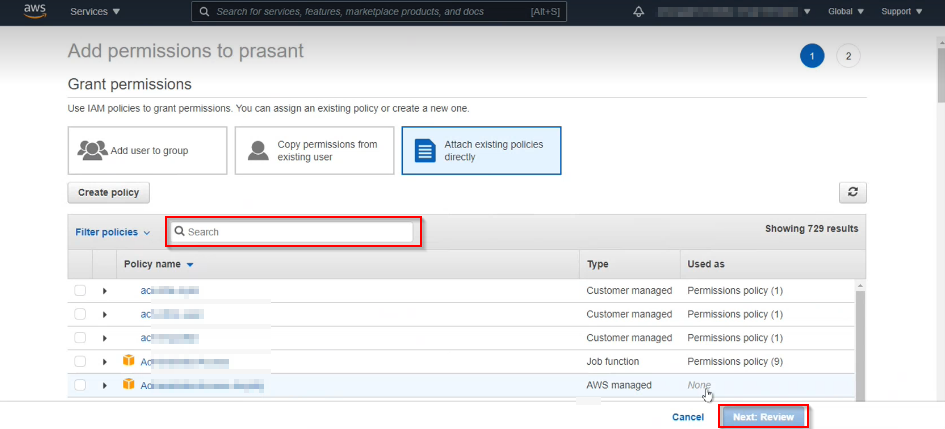The image size is (945, 429).
Task: Click the Attach existing policies document icon
Action: [425, 150]
